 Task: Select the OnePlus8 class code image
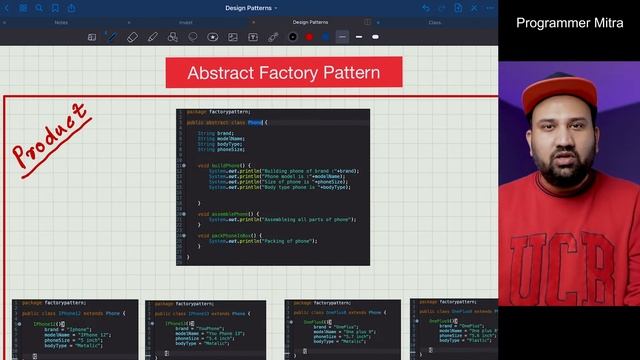(342, 330)
